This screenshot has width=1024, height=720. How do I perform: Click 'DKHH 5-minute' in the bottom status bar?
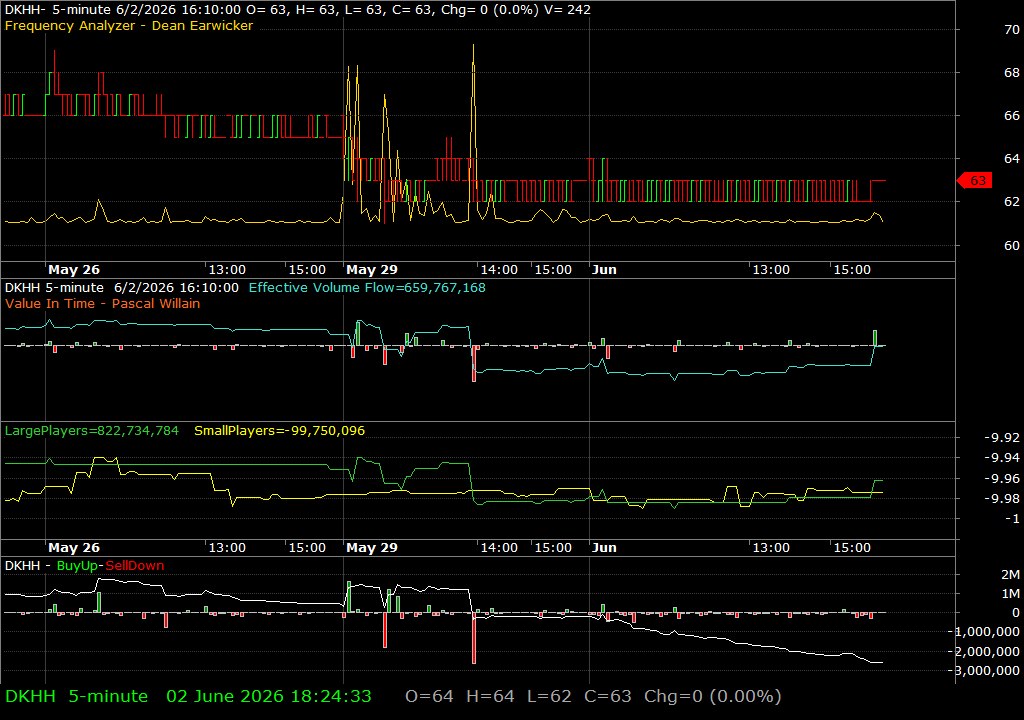coord(76,696)
